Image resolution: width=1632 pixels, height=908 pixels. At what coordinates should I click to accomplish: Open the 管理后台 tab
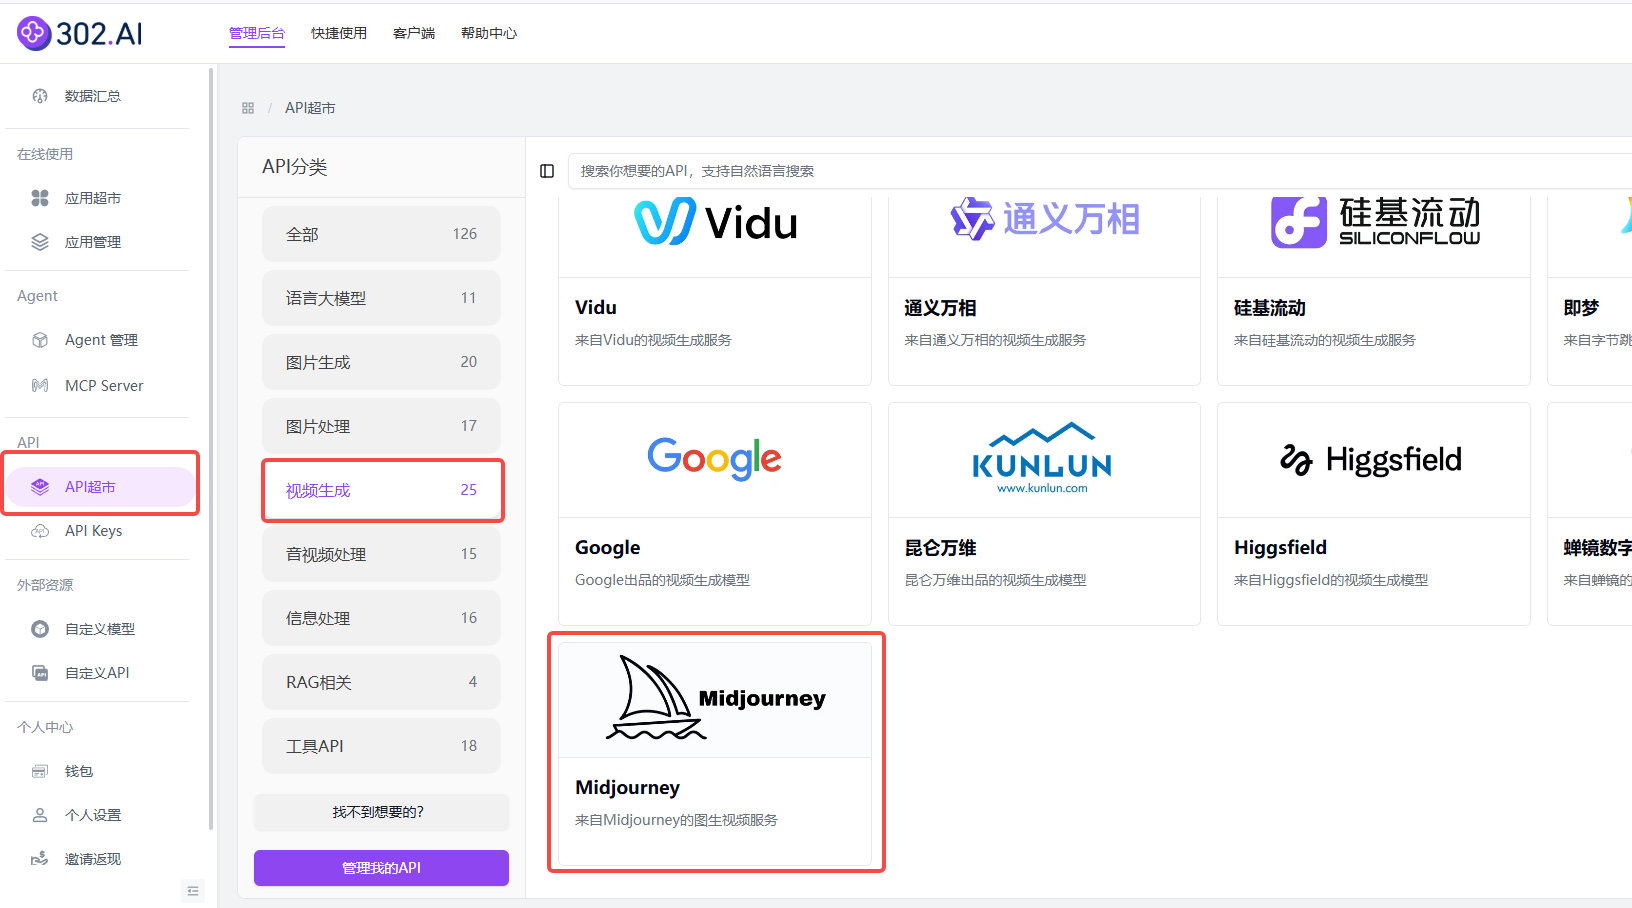click(257, 33)
